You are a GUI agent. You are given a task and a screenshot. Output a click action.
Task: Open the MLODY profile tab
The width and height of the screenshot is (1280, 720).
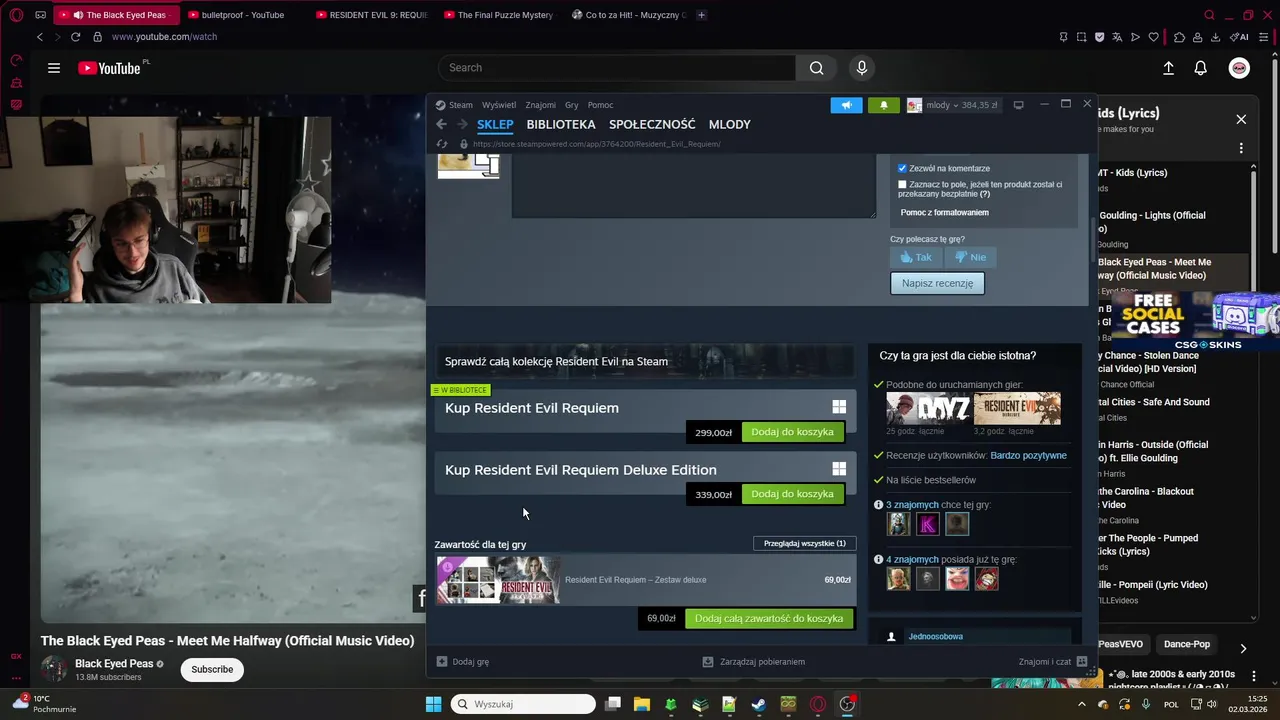tap(729, 125)
